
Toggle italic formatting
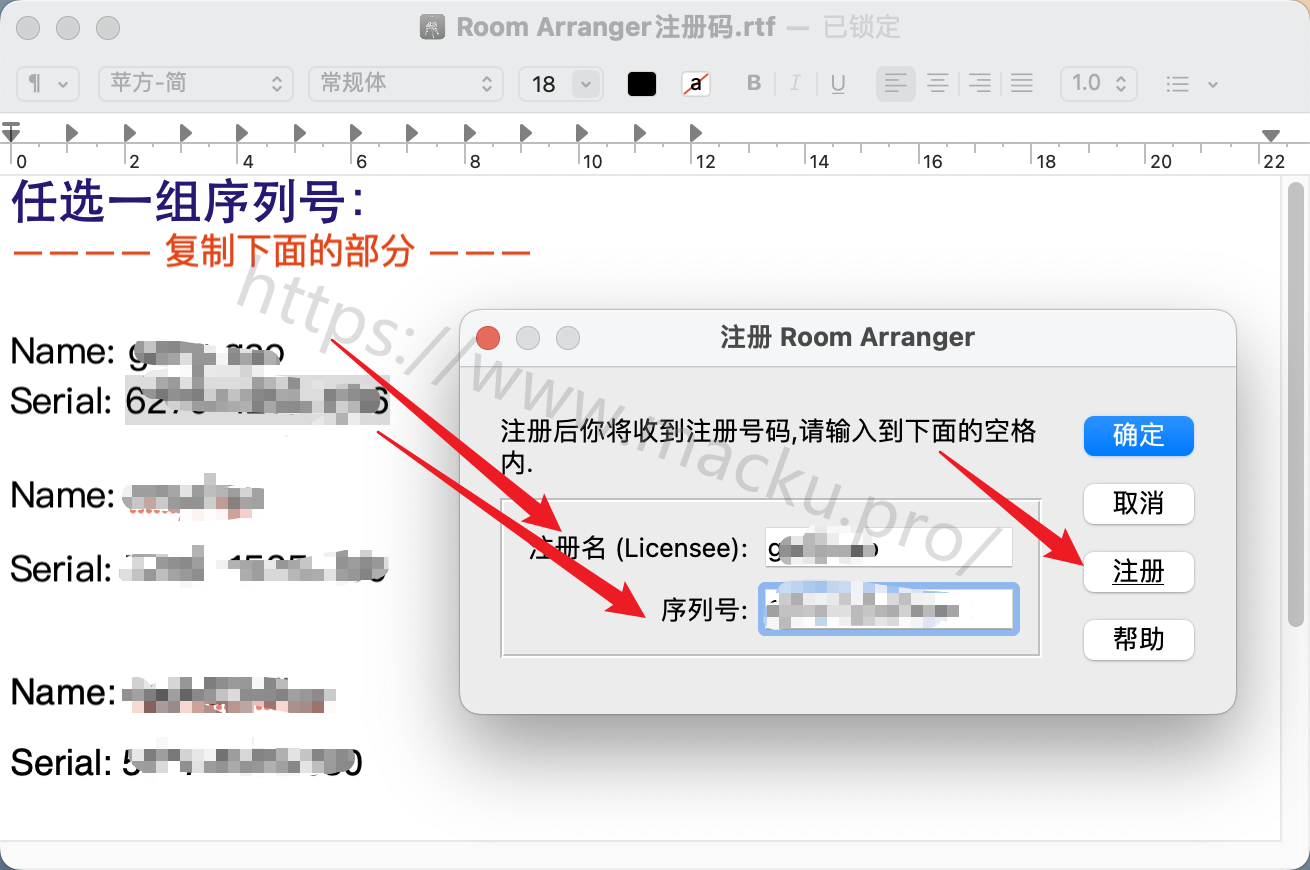point(796,84)
